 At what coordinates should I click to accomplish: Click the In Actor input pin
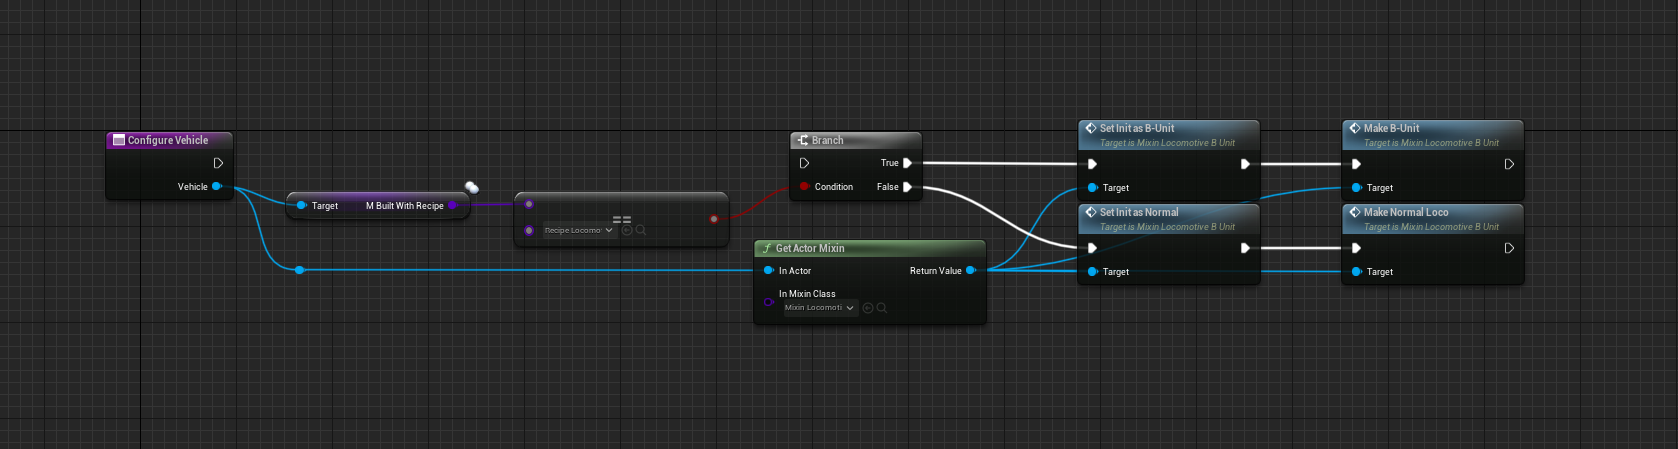click(x=768, y=270)
